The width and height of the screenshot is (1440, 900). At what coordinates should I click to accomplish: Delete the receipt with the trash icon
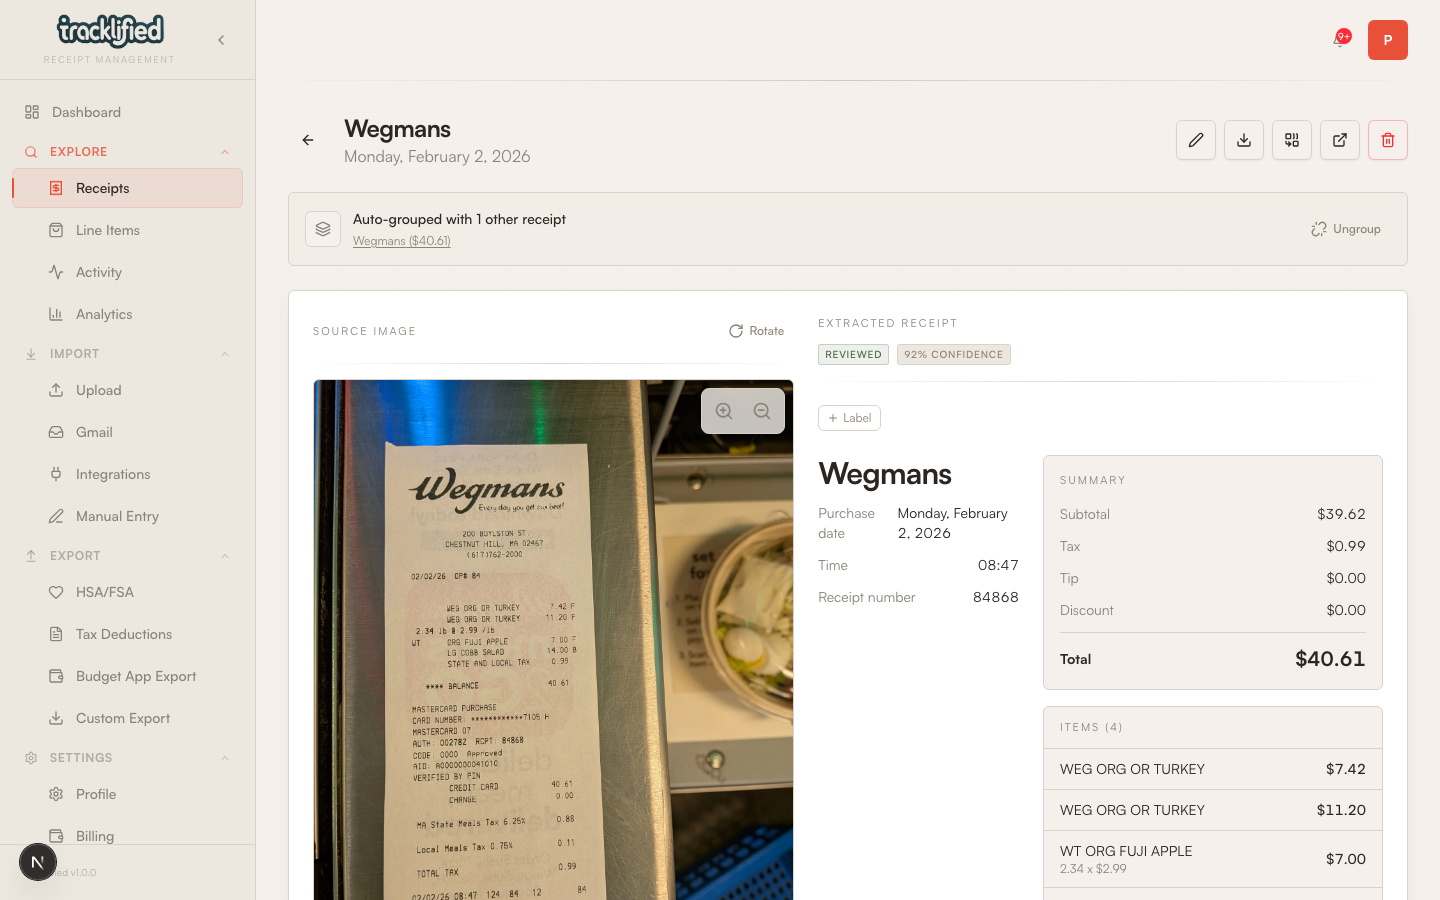1388,140
